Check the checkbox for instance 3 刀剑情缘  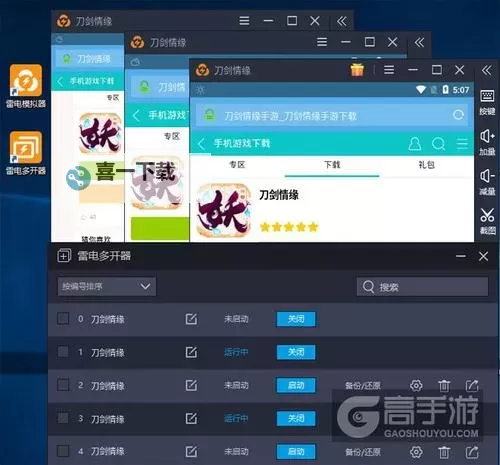[63, 418]
